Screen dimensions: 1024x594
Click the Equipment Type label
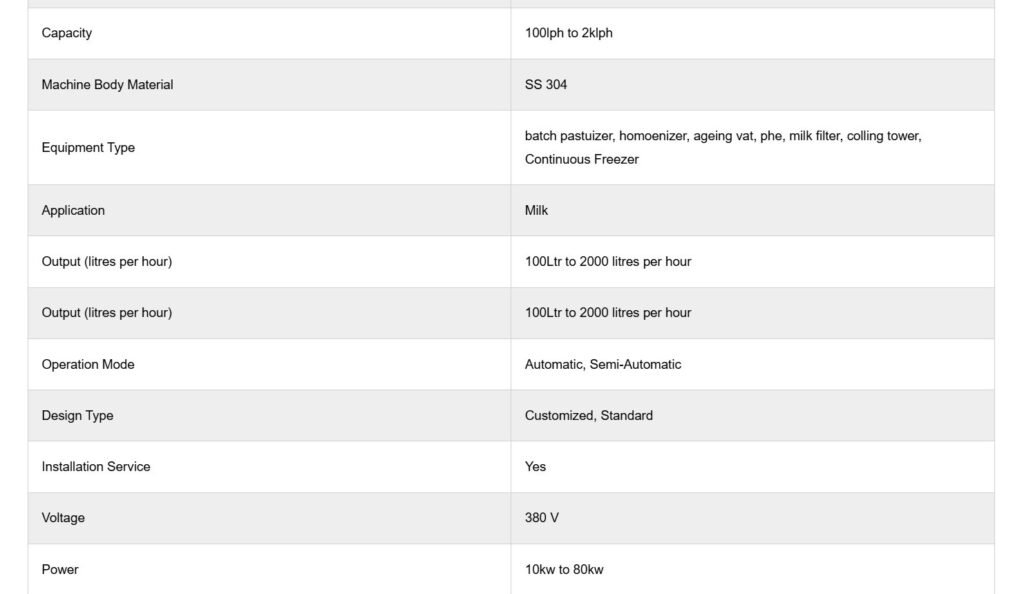(88, 148)
